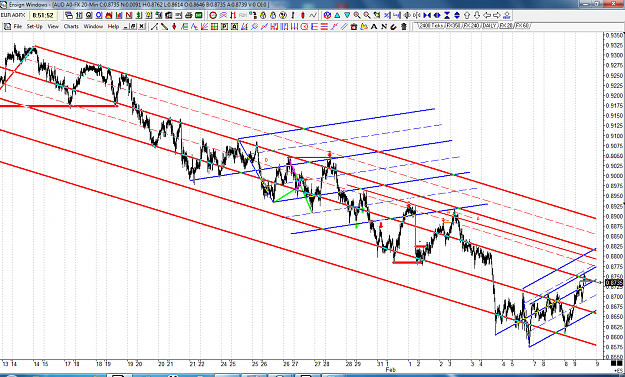Click the blue vertical expand arrows icon

[457, 16]
